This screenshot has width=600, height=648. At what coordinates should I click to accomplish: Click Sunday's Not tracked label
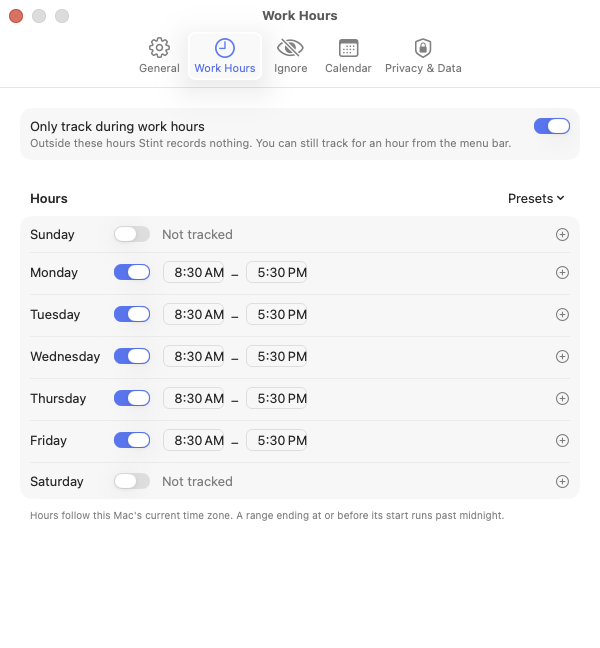pos(197,234)
